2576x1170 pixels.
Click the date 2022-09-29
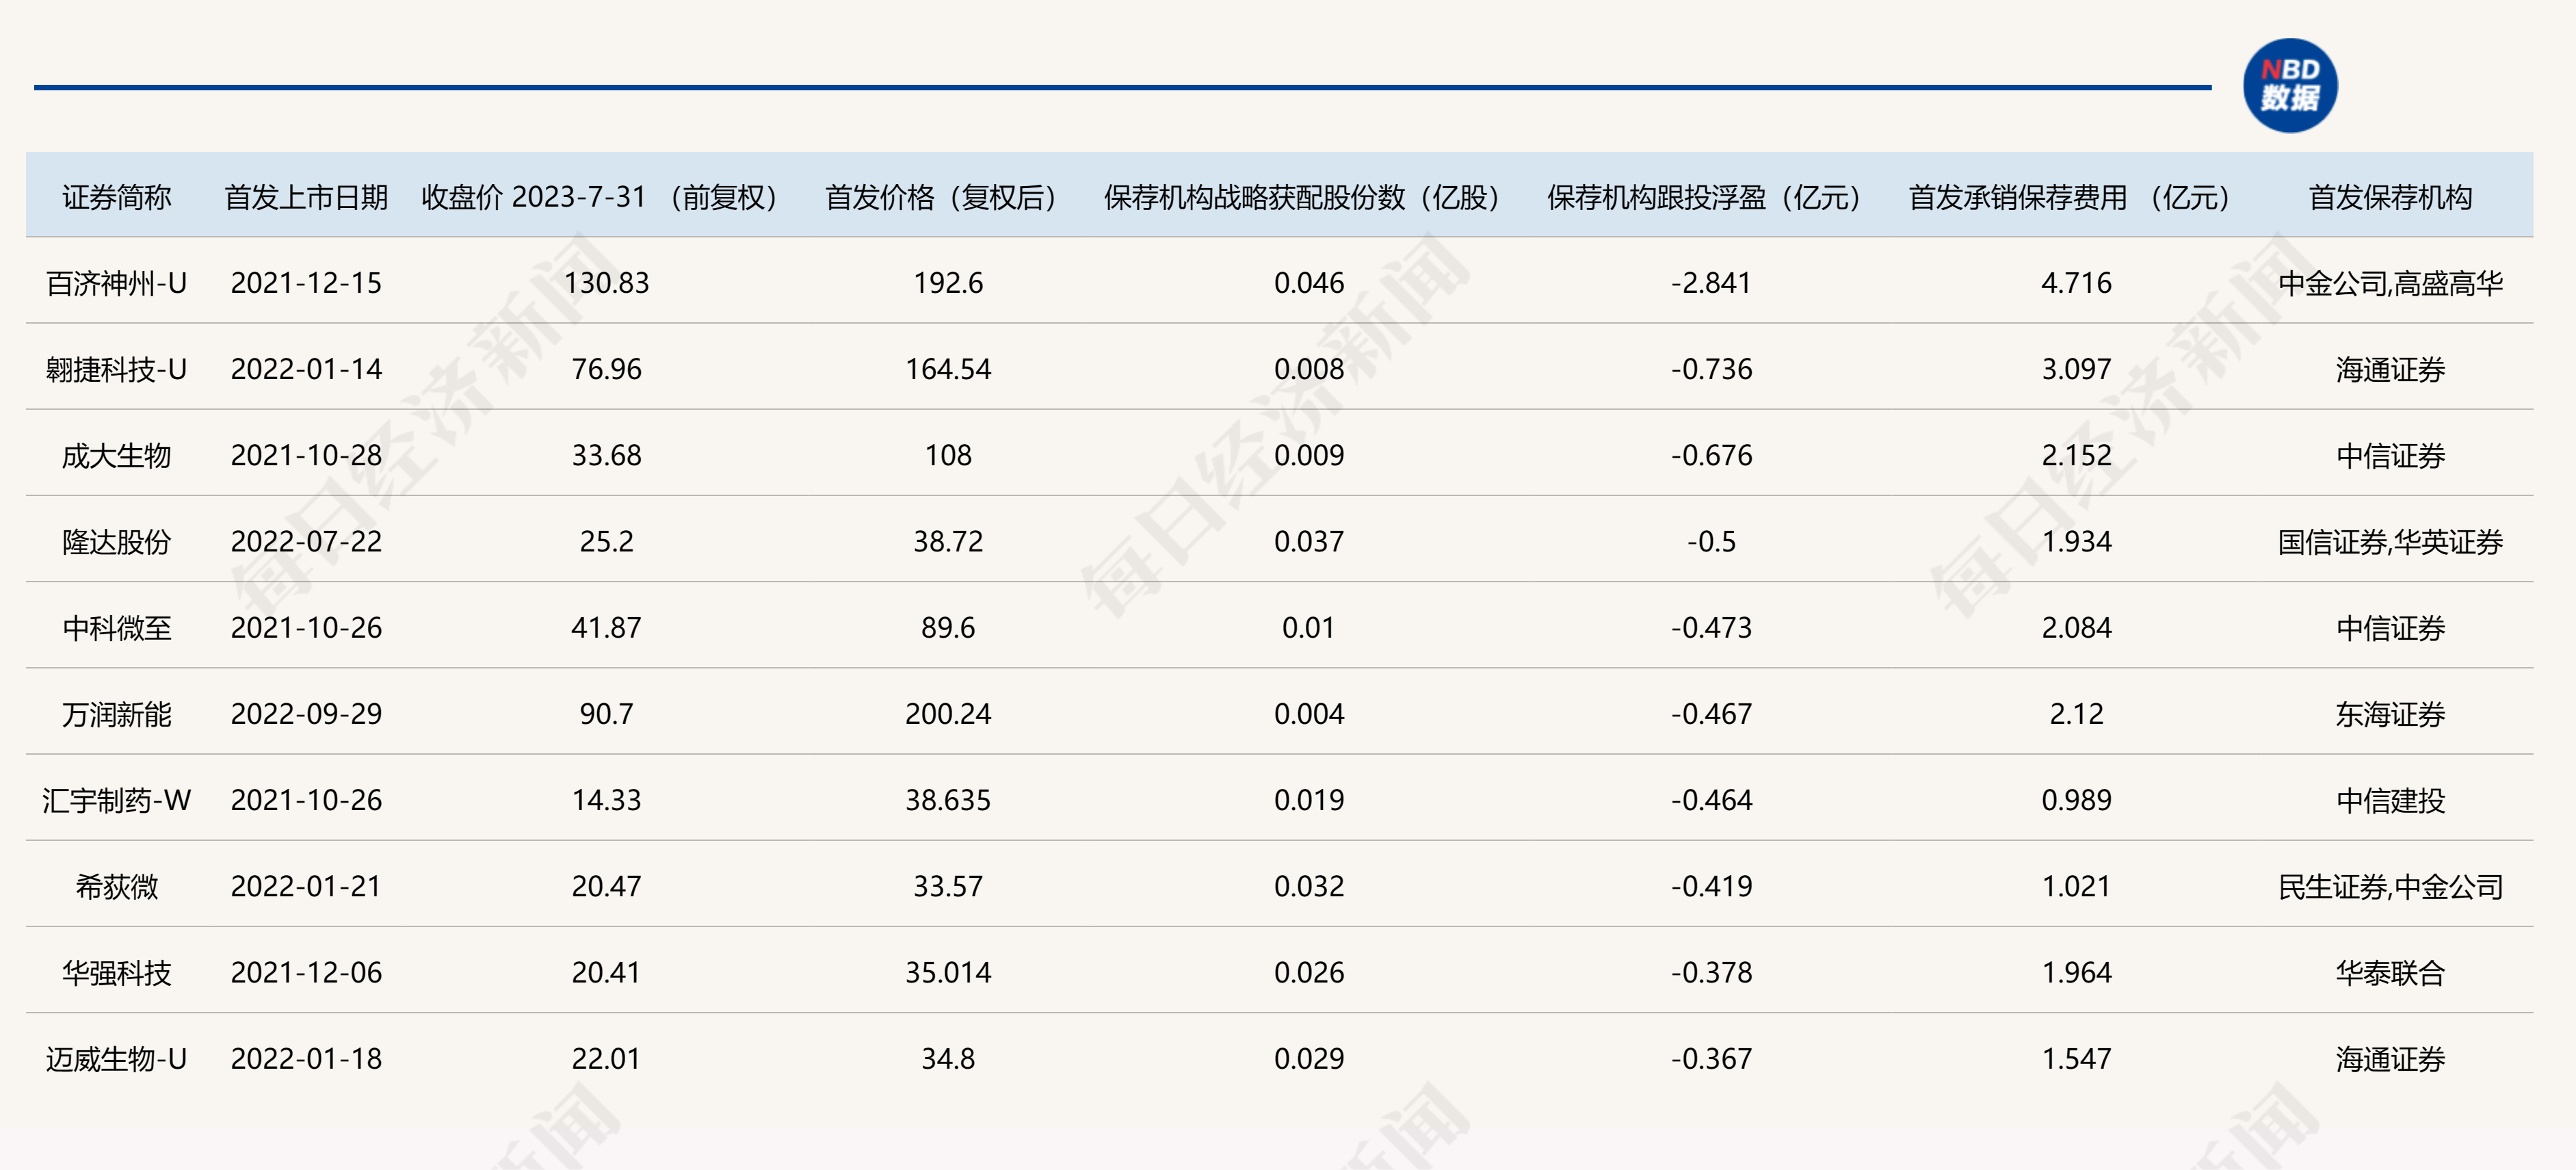coord(306,714)
